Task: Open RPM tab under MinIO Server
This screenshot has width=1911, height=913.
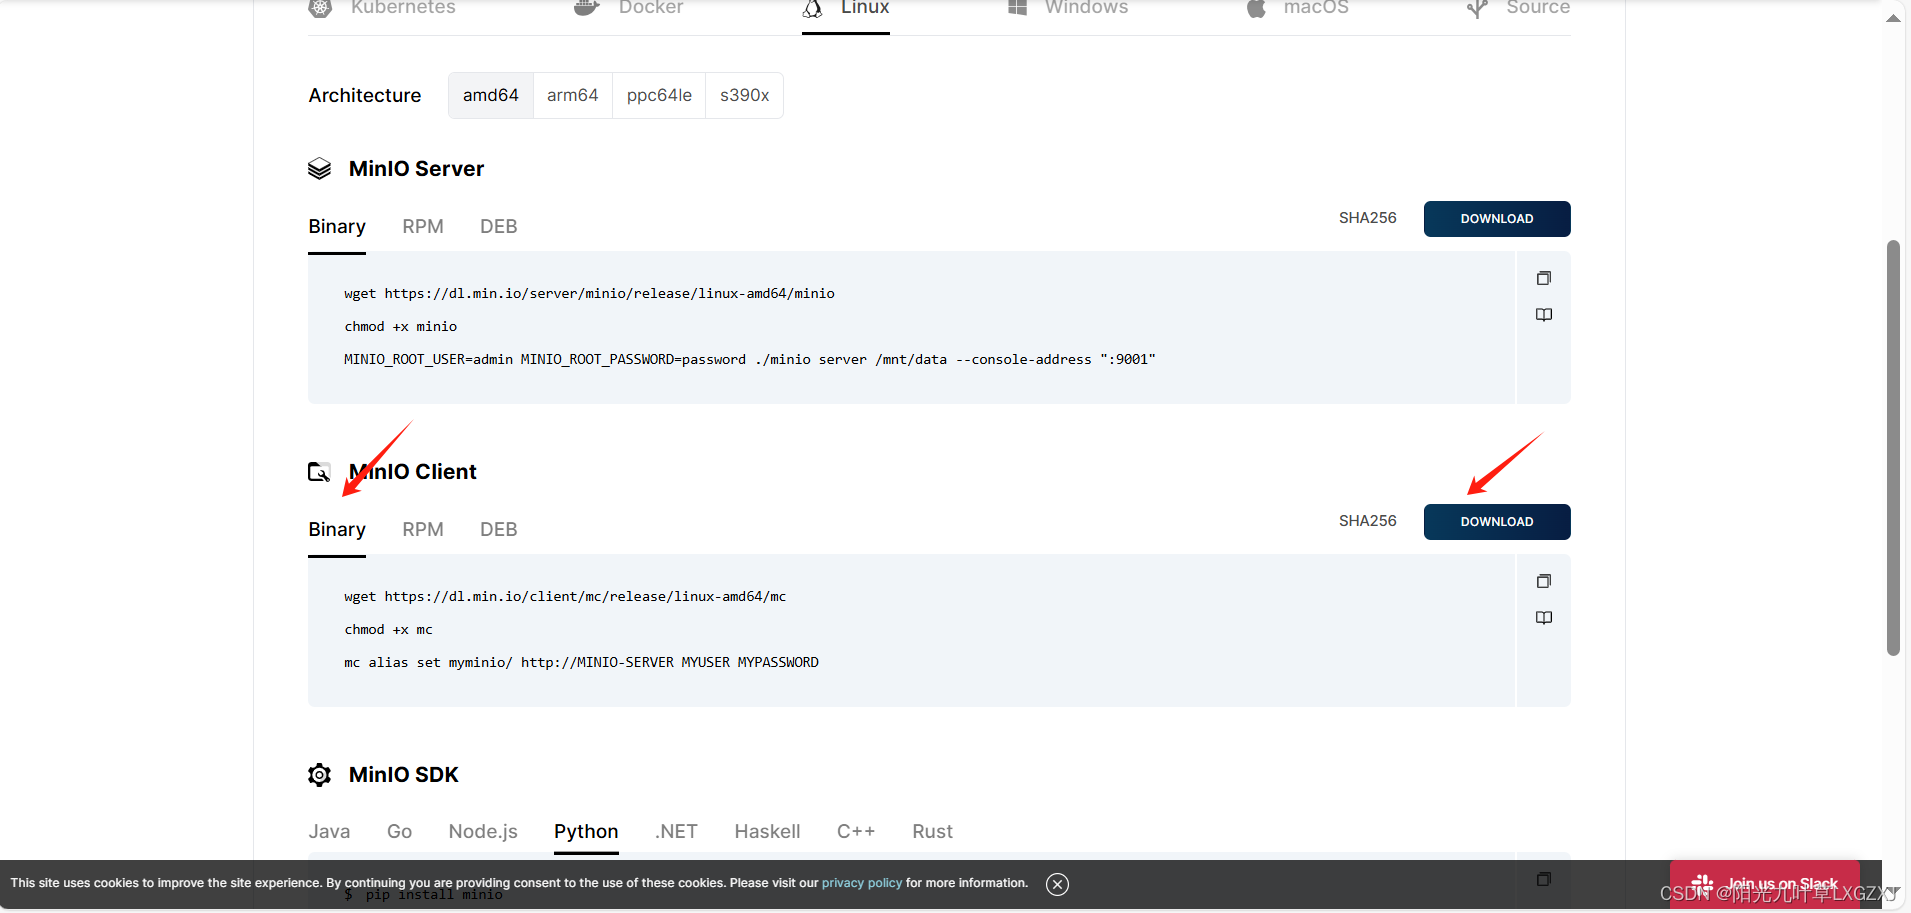Action: pos(423,227)
